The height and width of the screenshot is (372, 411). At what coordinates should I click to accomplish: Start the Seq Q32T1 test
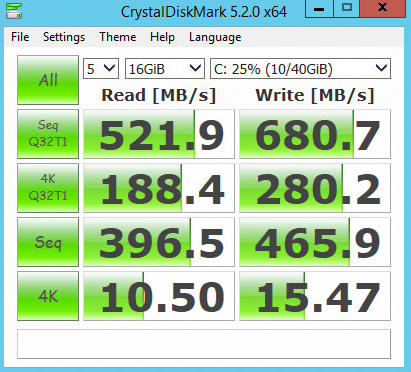(48, 134)
